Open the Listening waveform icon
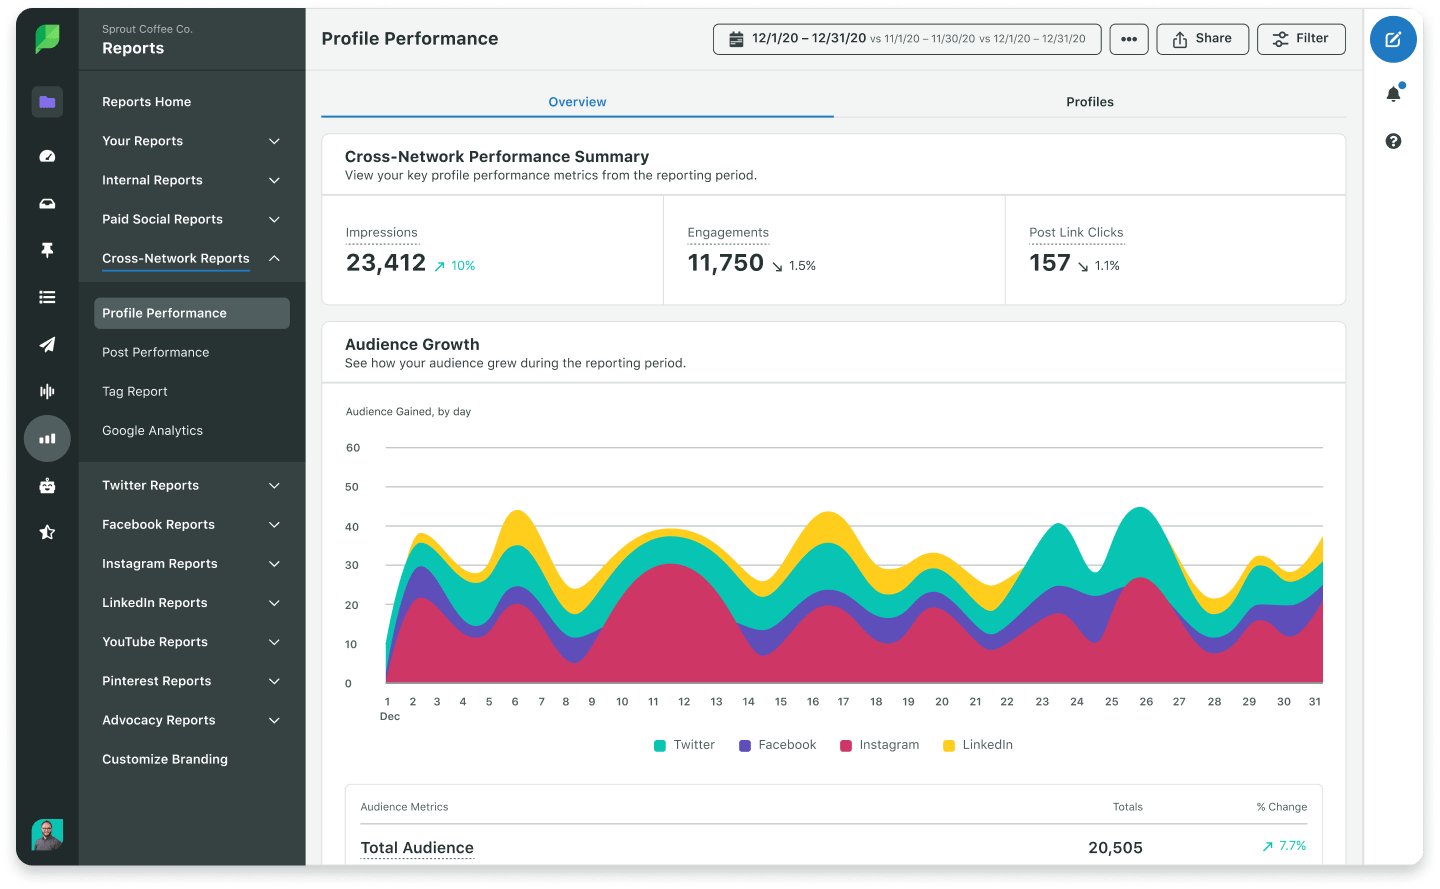1440x889 pixels. click(47, 390)
